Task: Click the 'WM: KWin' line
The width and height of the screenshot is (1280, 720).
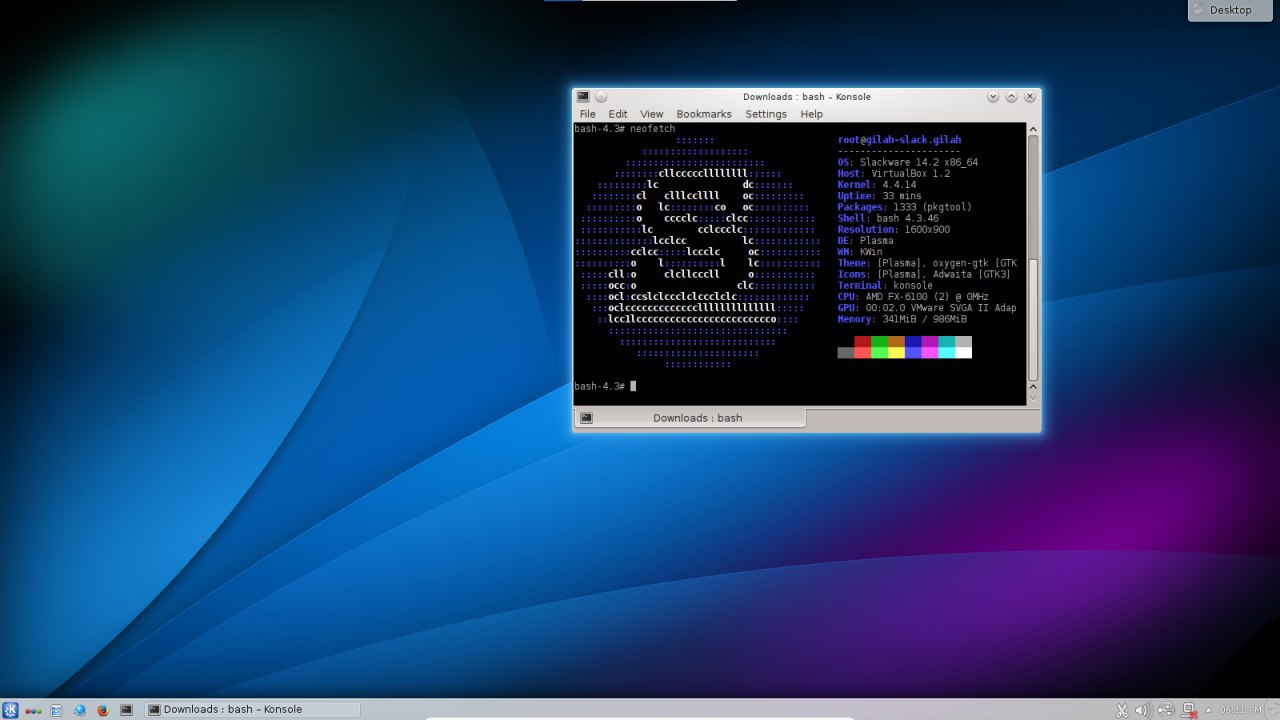Action: (x=860, y=252)
